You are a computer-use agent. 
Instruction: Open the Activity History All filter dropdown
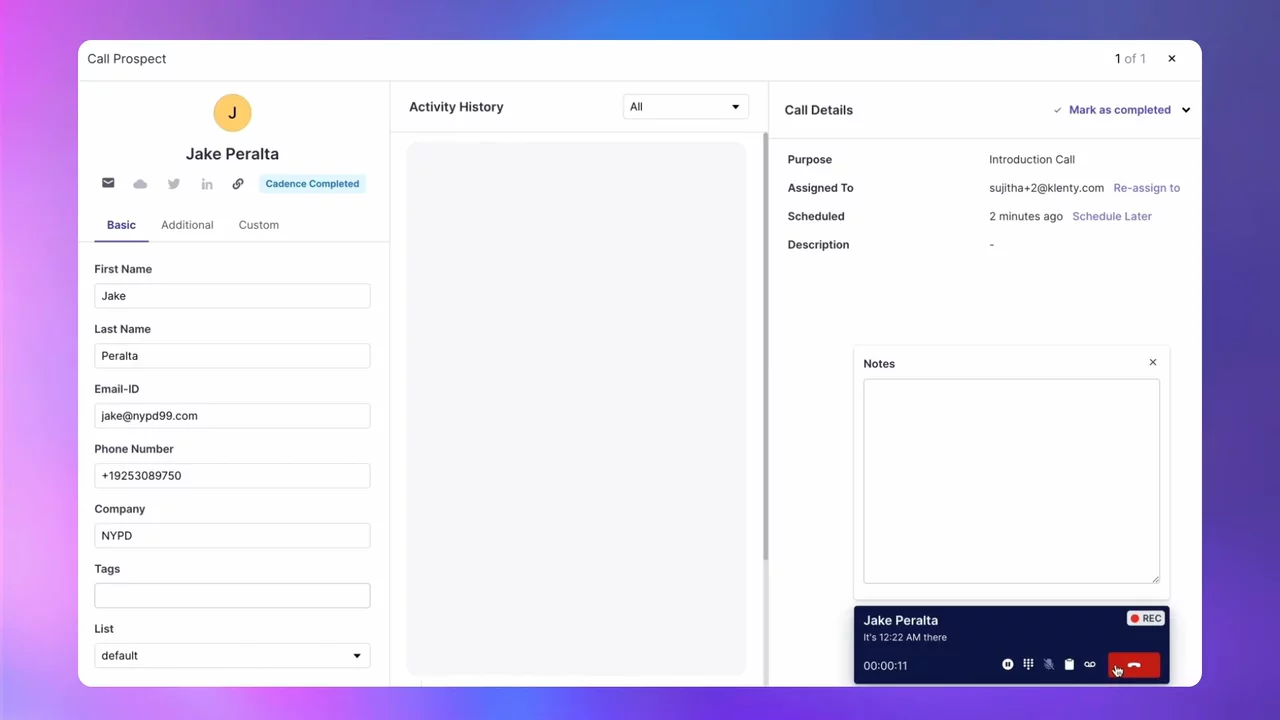pyautogui.click(x=685, y=107)
